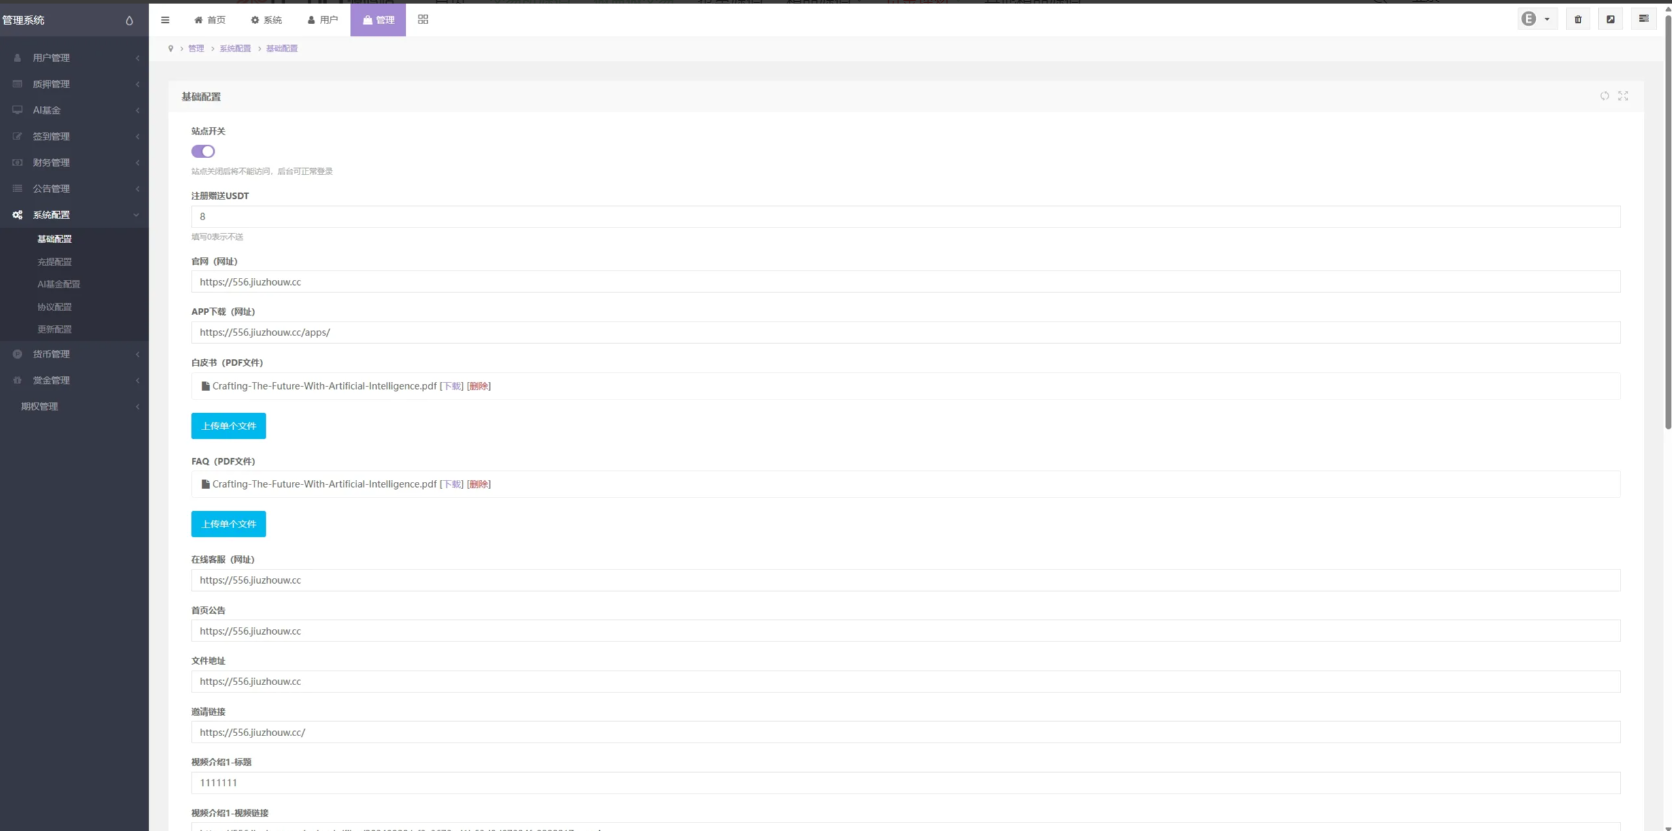The image size is (1672, 831).
Task: Click the trash can icon in top bar
Action: coord(1578,19)
